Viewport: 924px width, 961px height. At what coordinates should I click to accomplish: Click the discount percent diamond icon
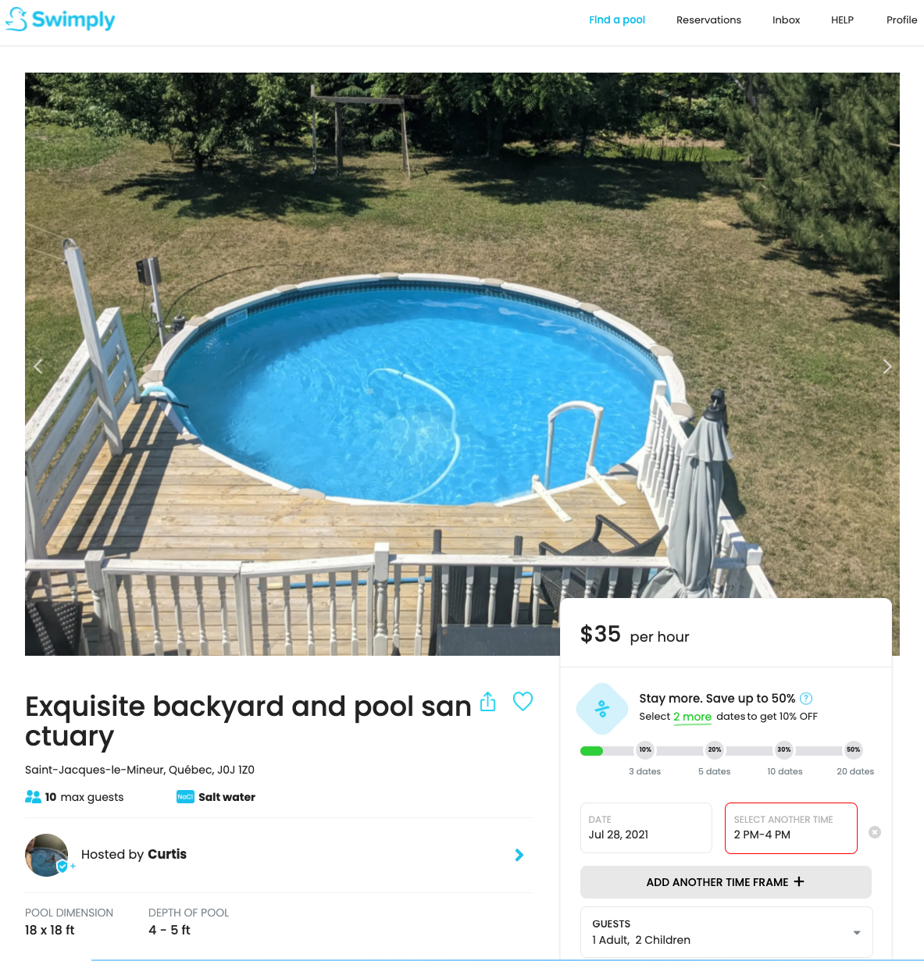pos(602,708)
